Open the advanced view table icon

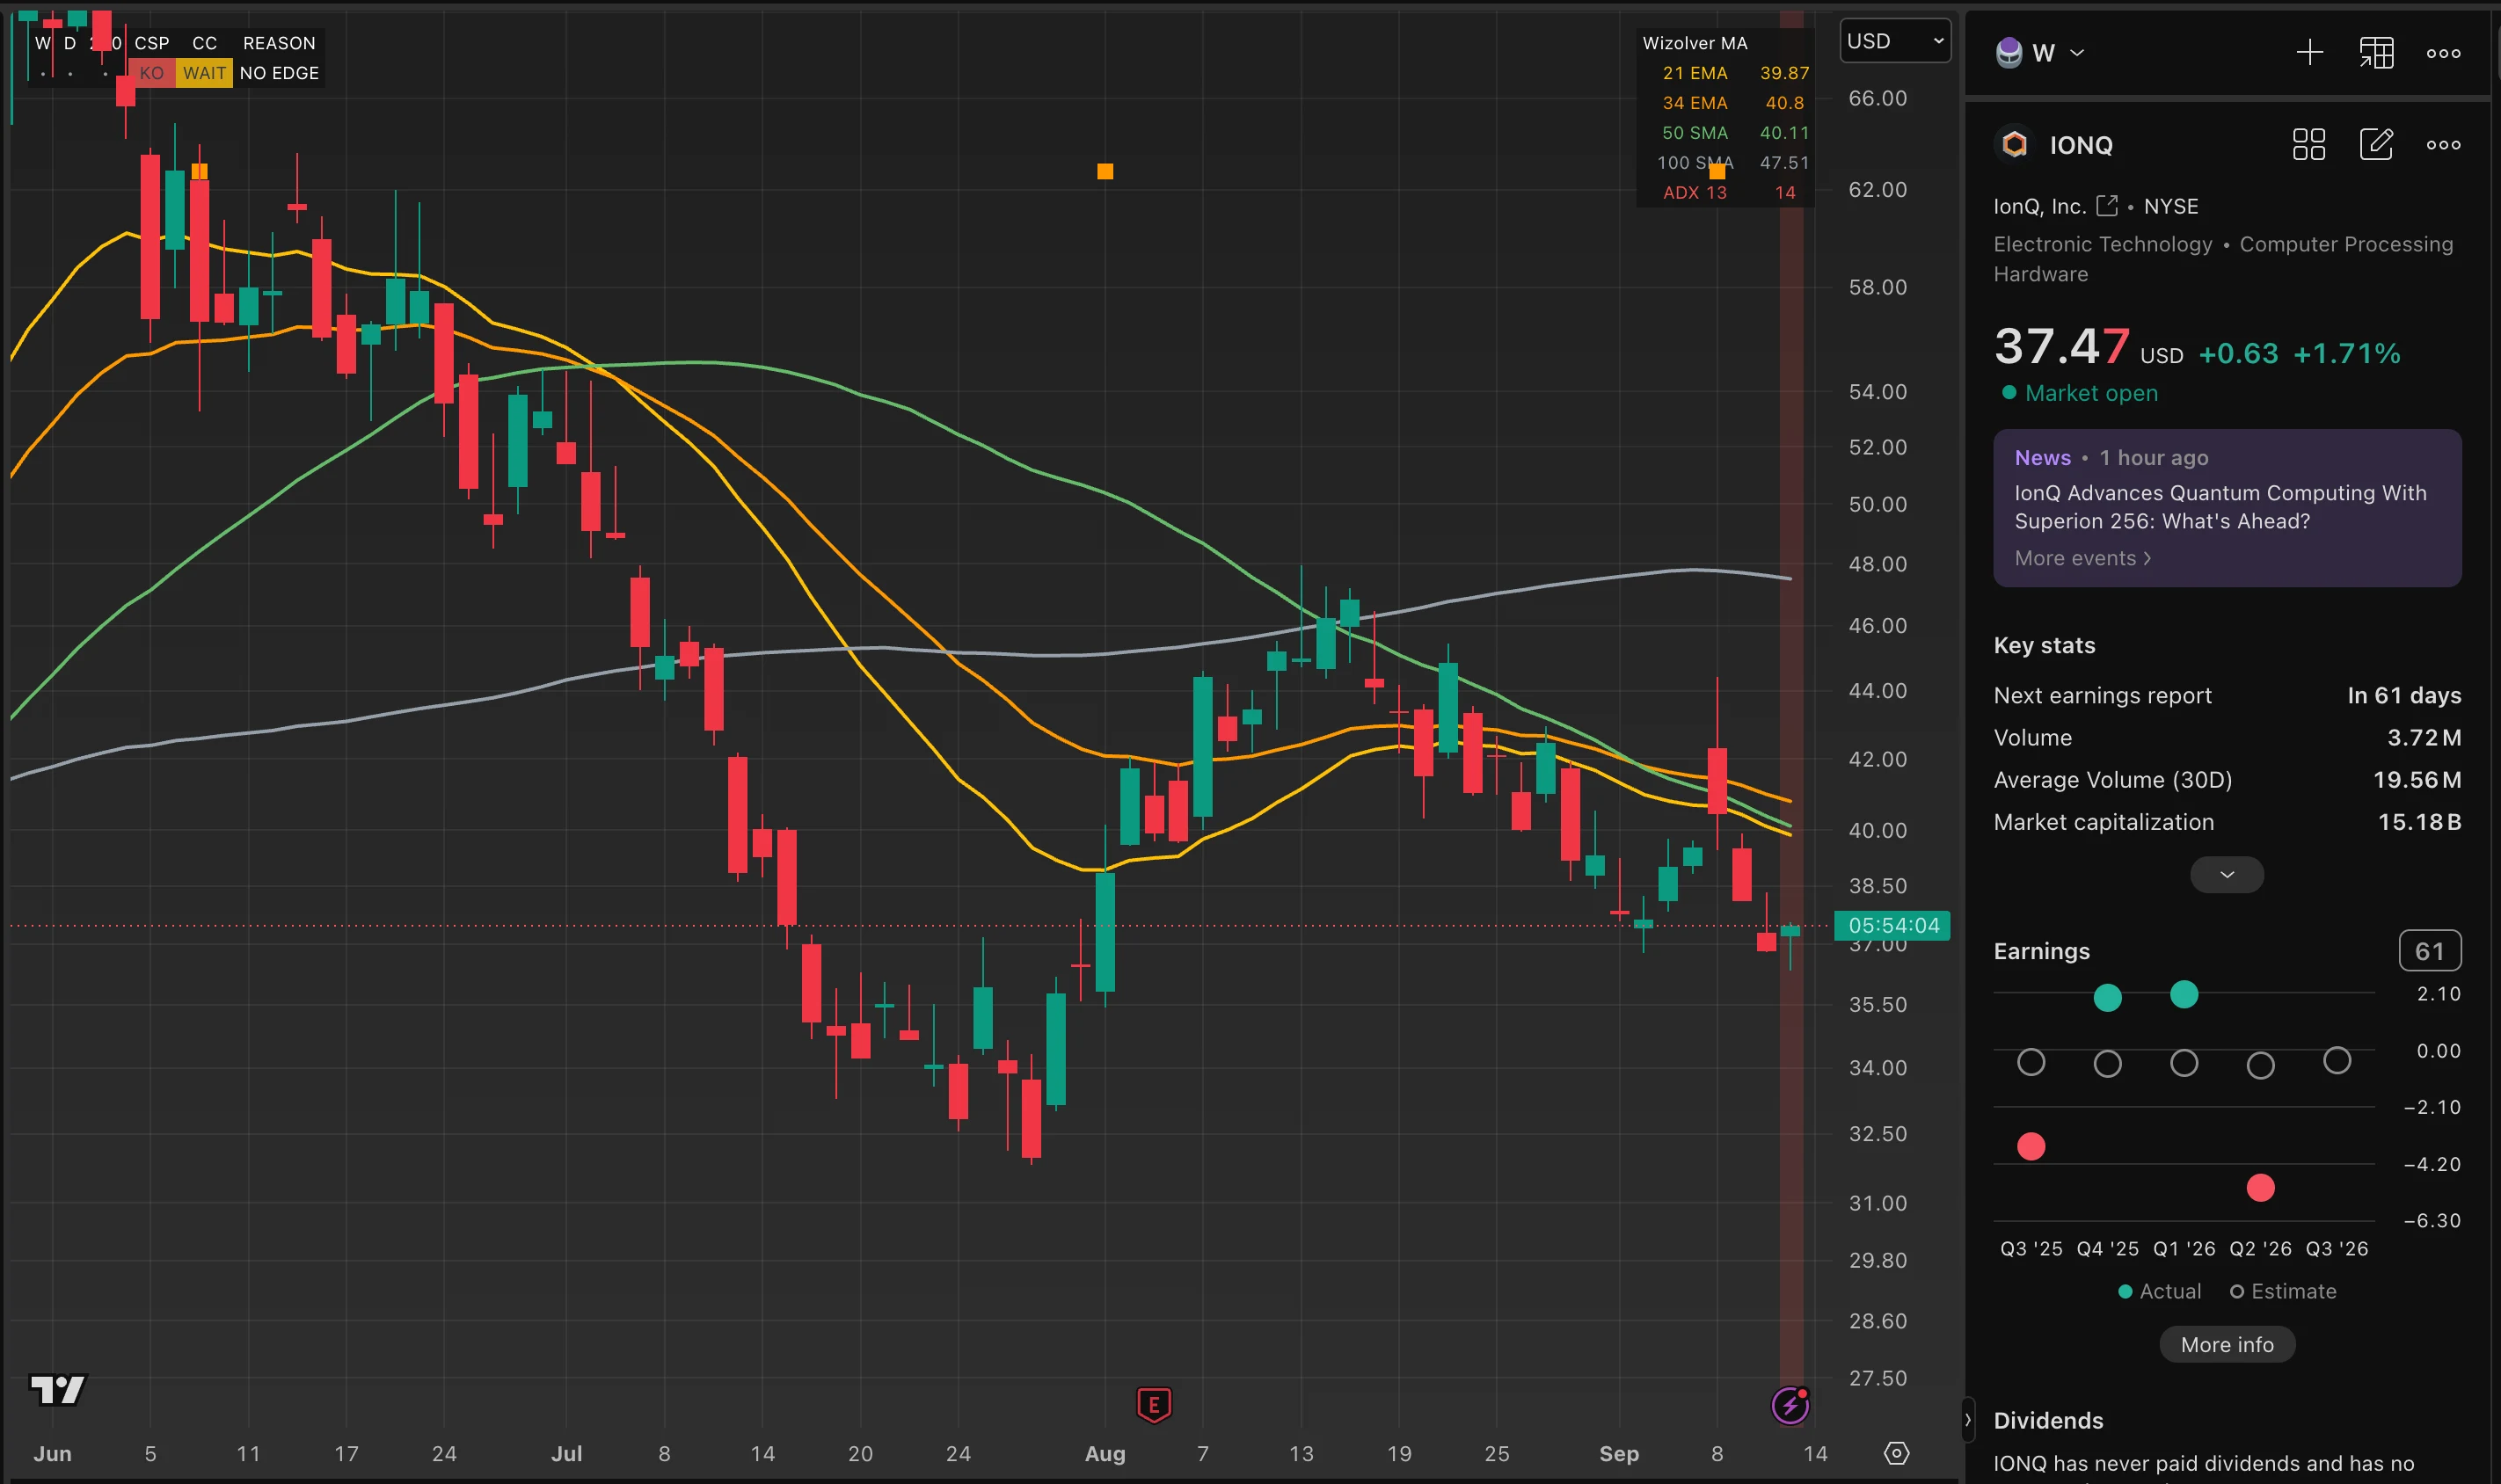click(2376, 53)
